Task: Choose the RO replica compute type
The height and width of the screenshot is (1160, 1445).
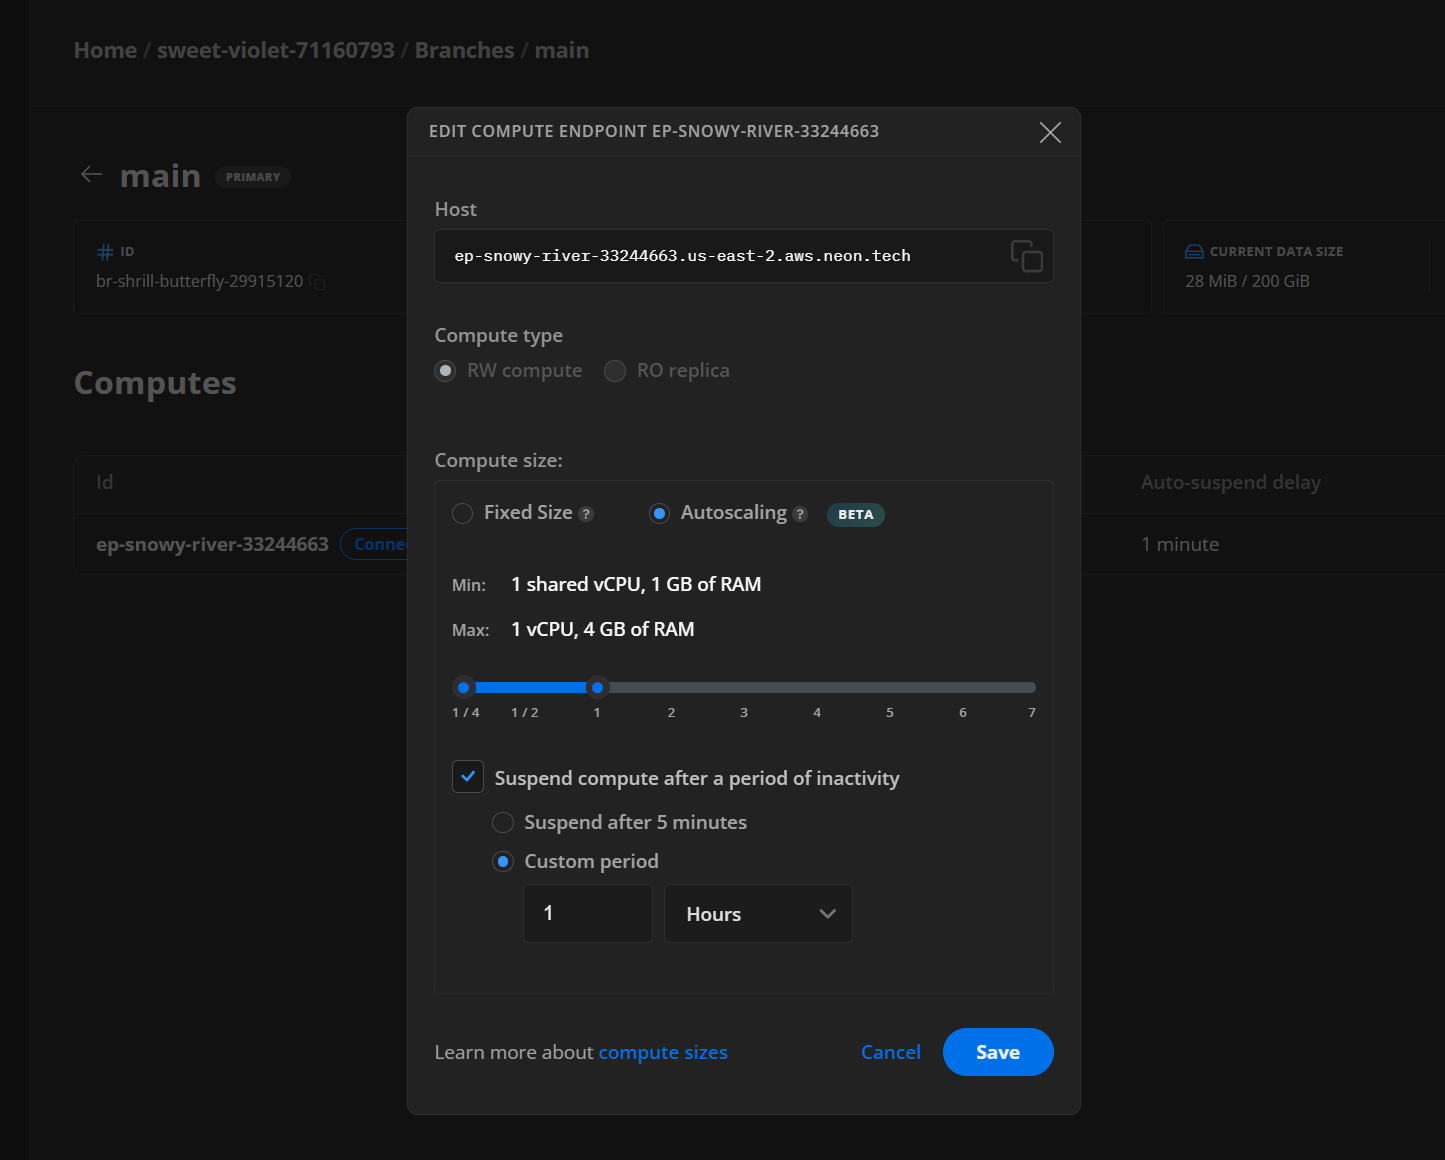Action: 615,370
